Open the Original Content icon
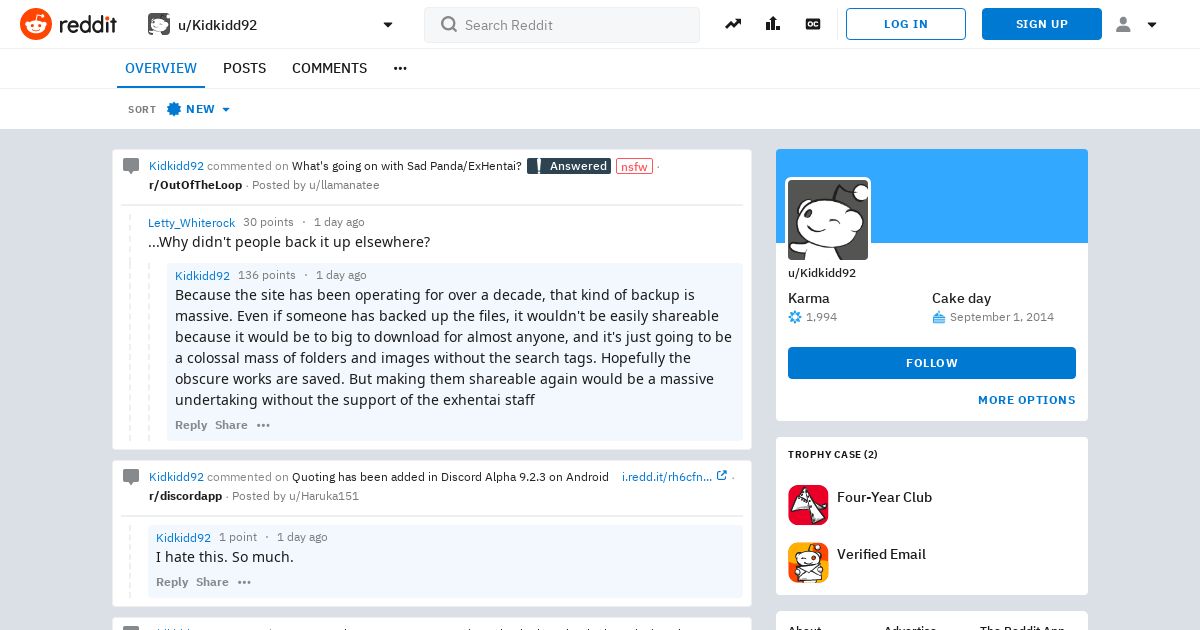Image resolution: width=1200 pixels, height=630 pixels. [x=813, y=24]
